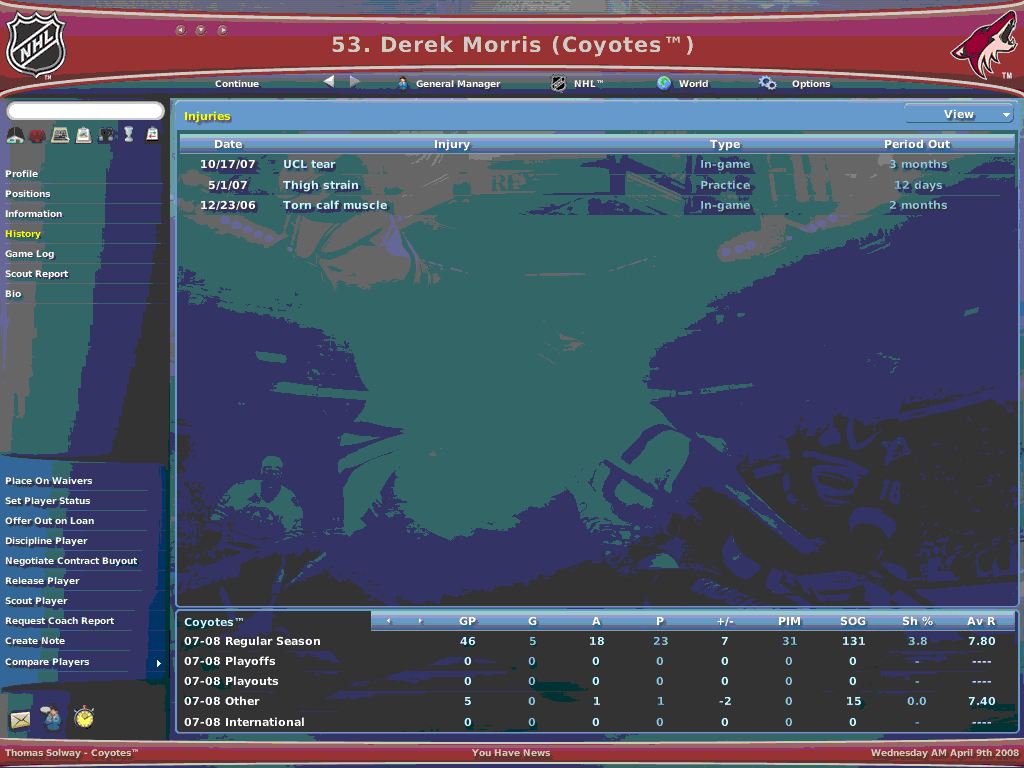
Task: Click the 07-08 Playoffs stats row
Action: (597, 662)
